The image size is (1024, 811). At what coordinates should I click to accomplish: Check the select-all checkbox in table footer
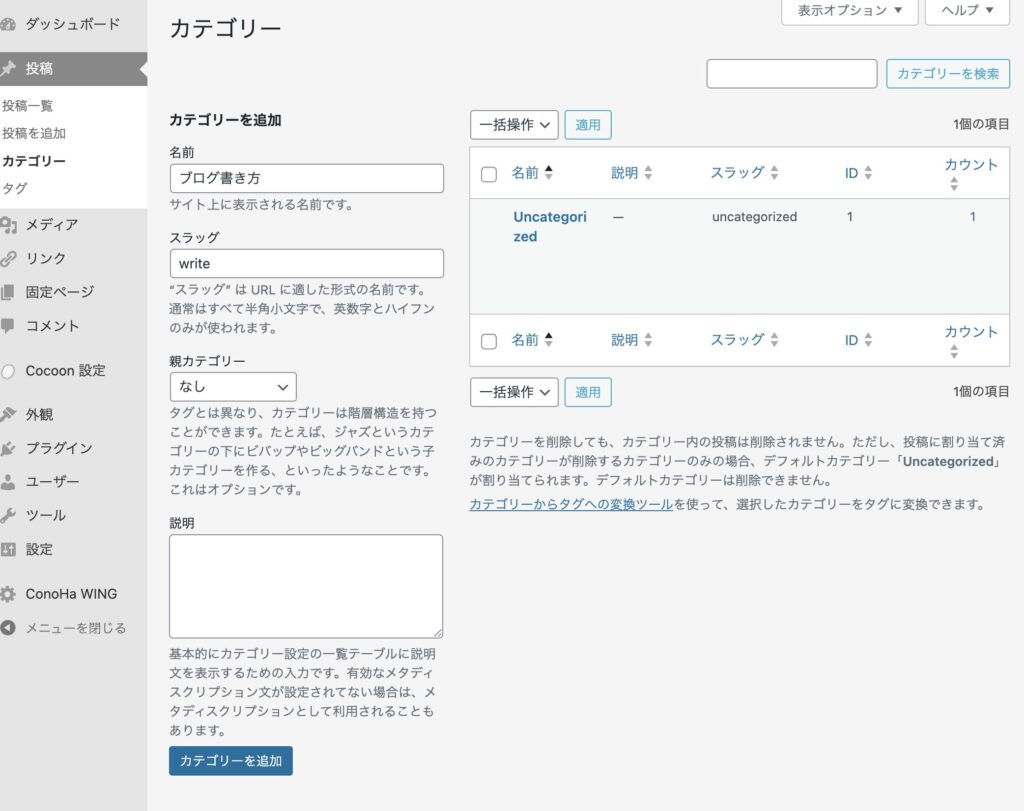click(x=489, y=341)
